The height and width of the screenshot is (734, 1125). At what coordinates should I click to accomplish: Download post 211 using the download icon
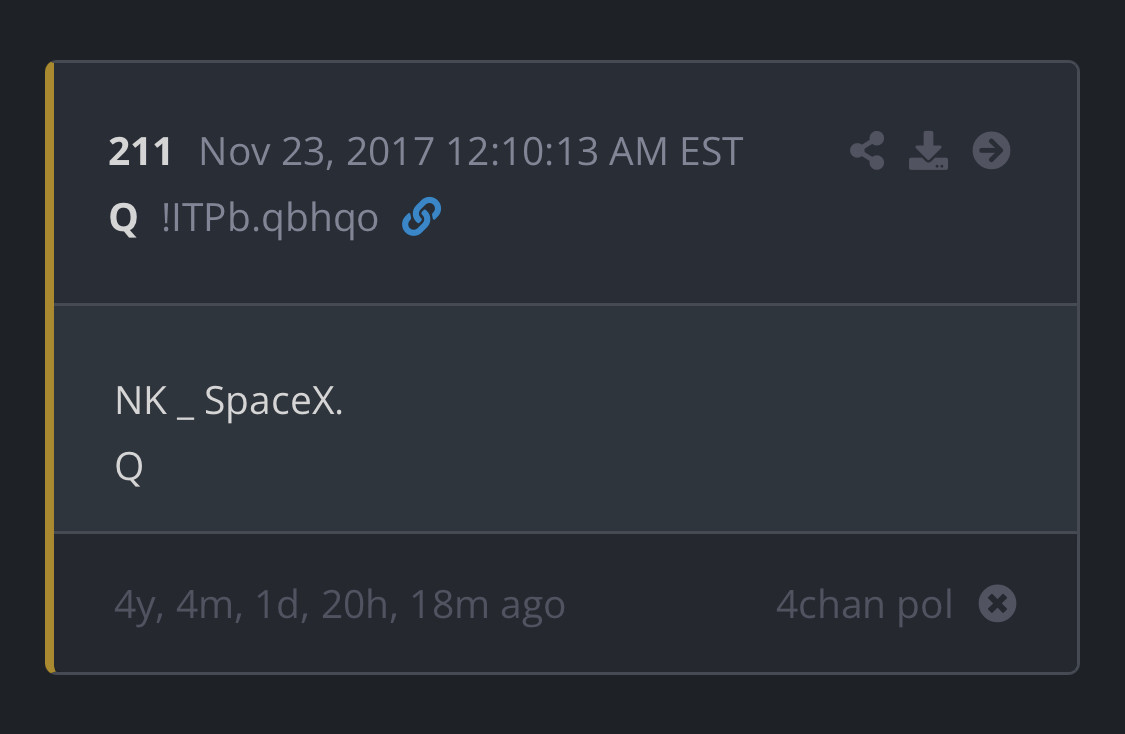[928, 152]
